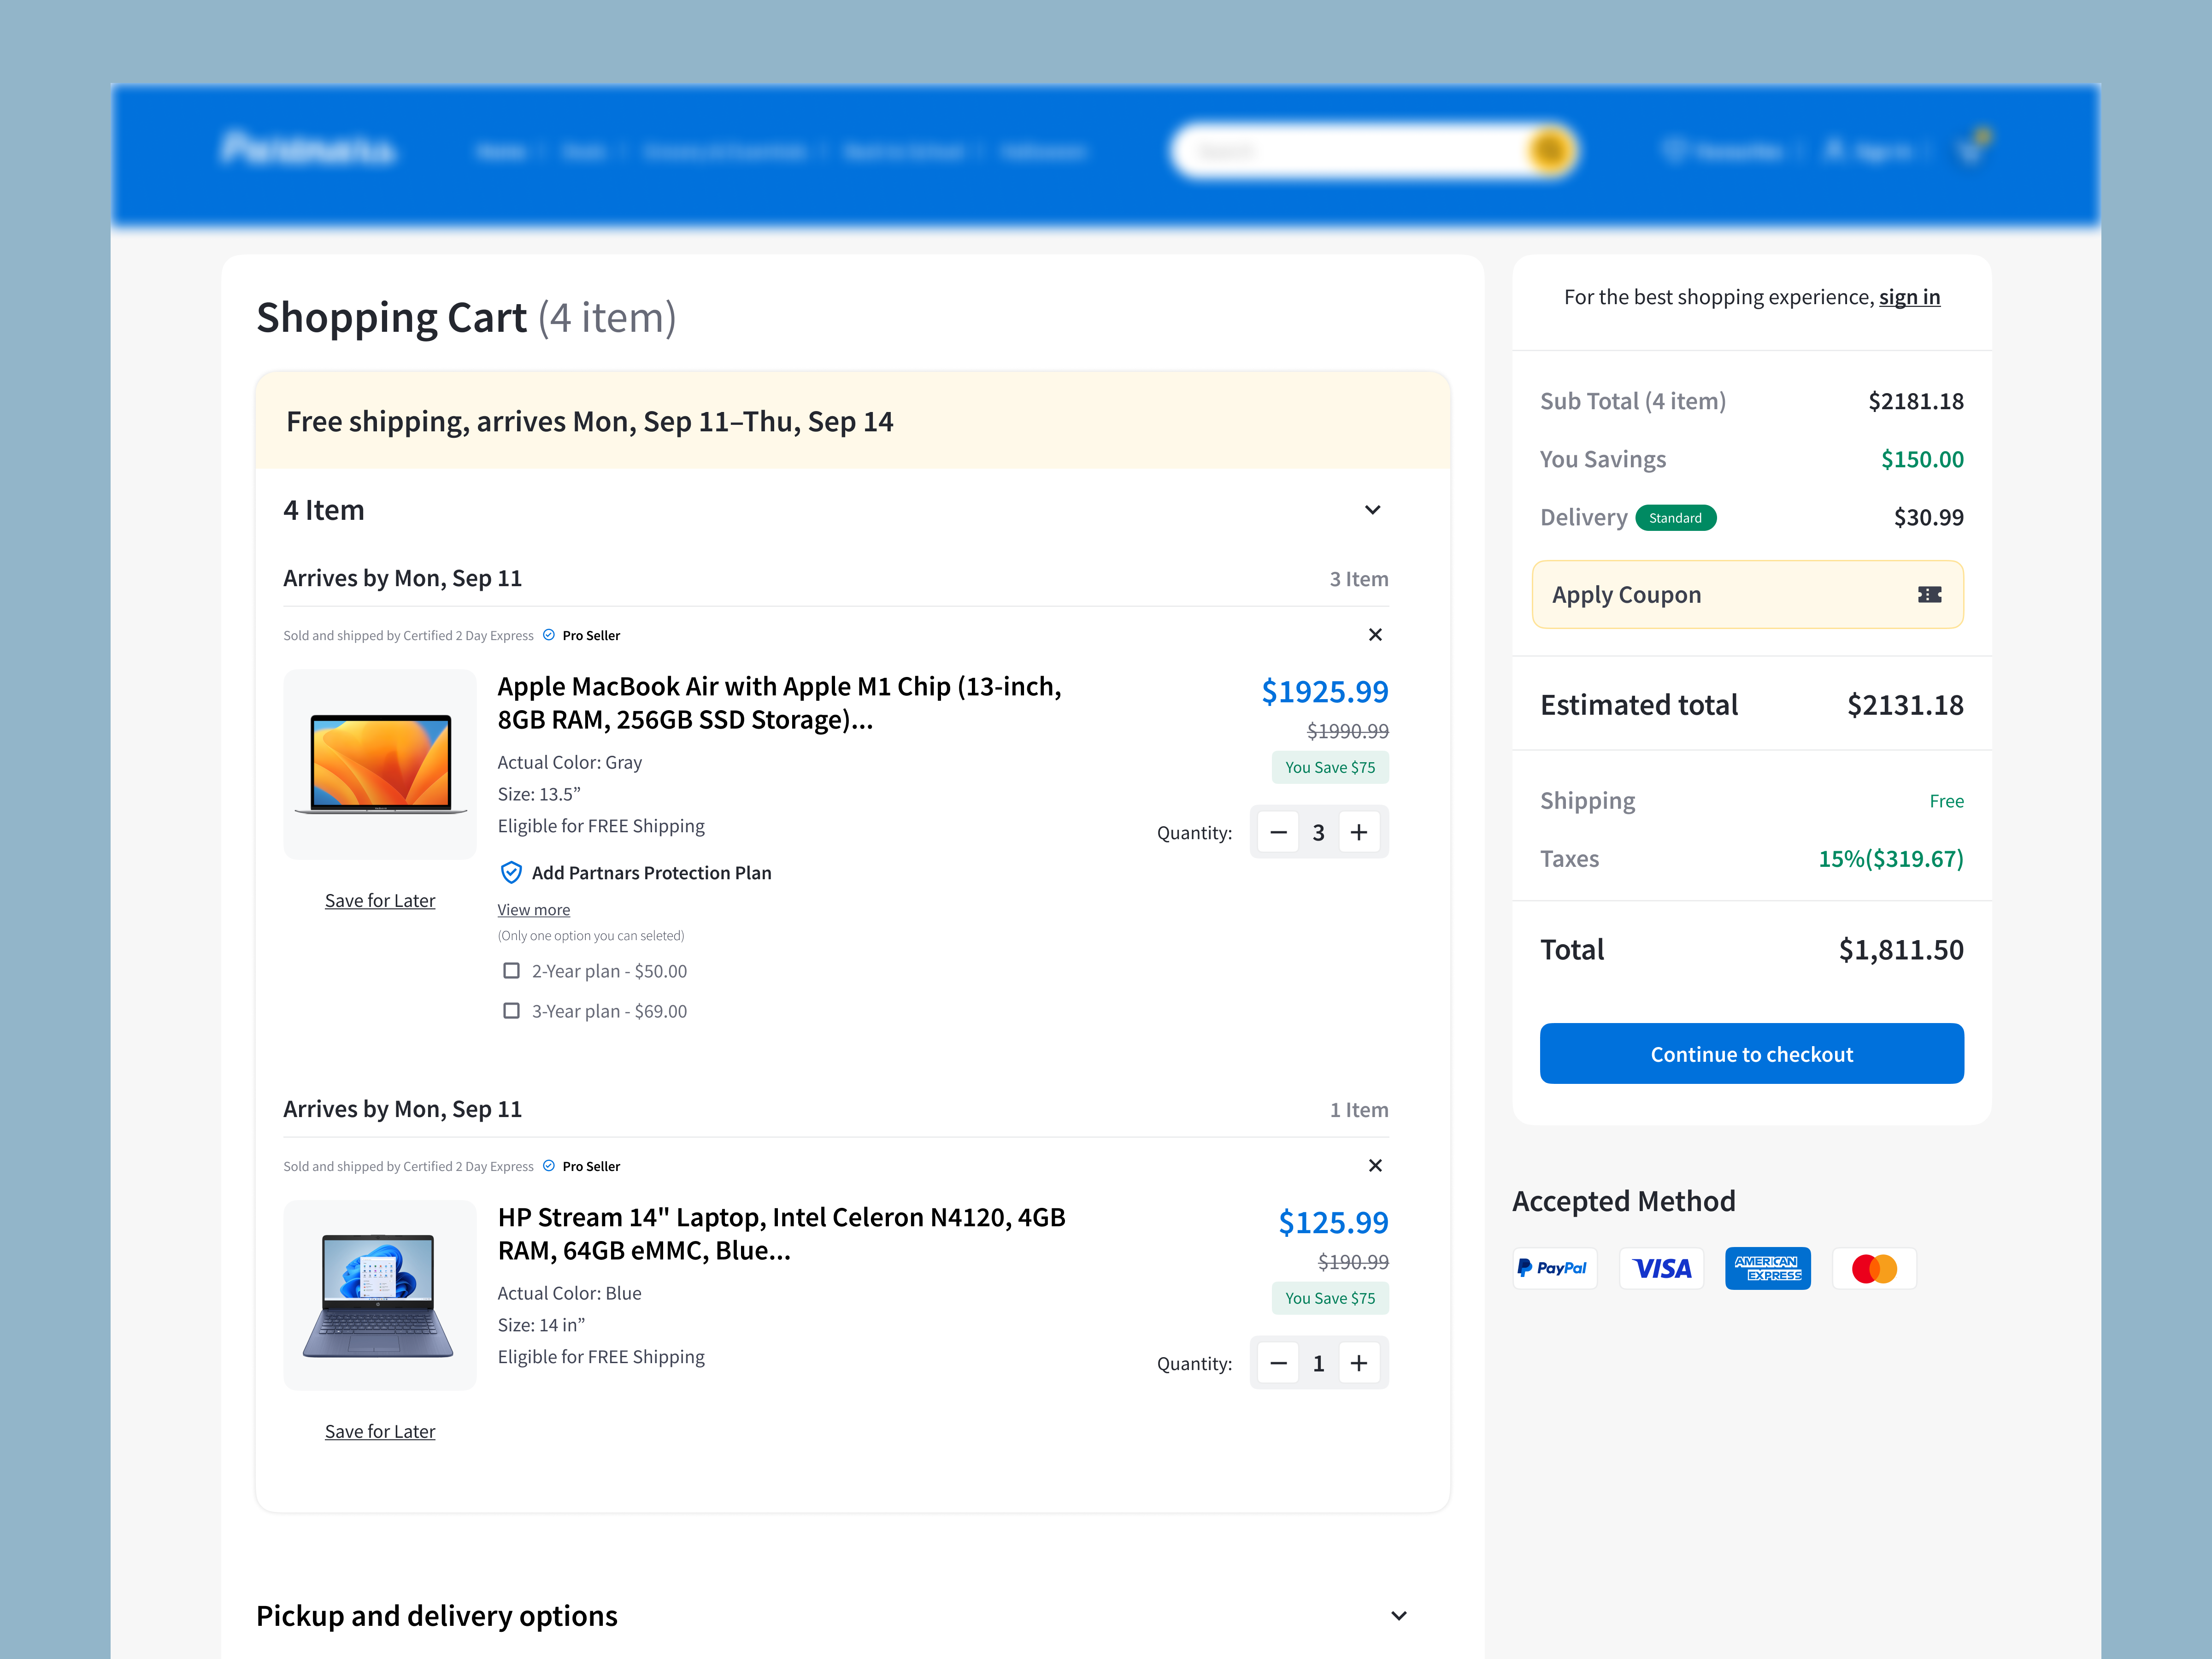
Task: Increase MacBook Air quantity with plus
Action: click(1359, 832)
